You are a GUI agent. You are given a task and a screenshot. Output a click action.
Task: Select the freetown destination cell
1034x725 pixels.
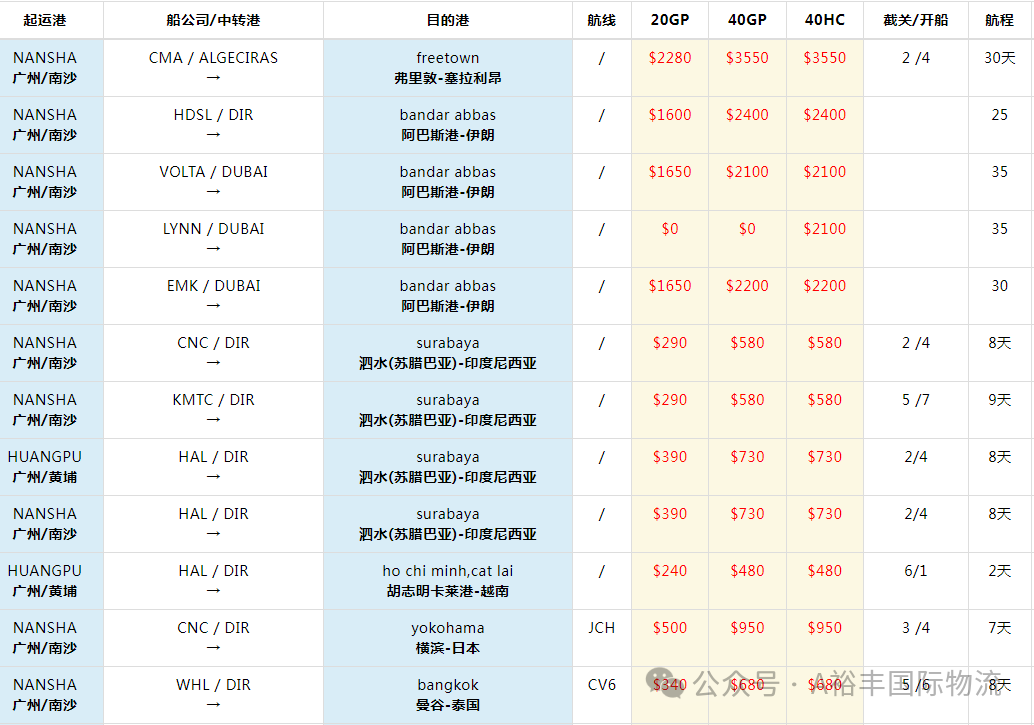coord(448,67)
